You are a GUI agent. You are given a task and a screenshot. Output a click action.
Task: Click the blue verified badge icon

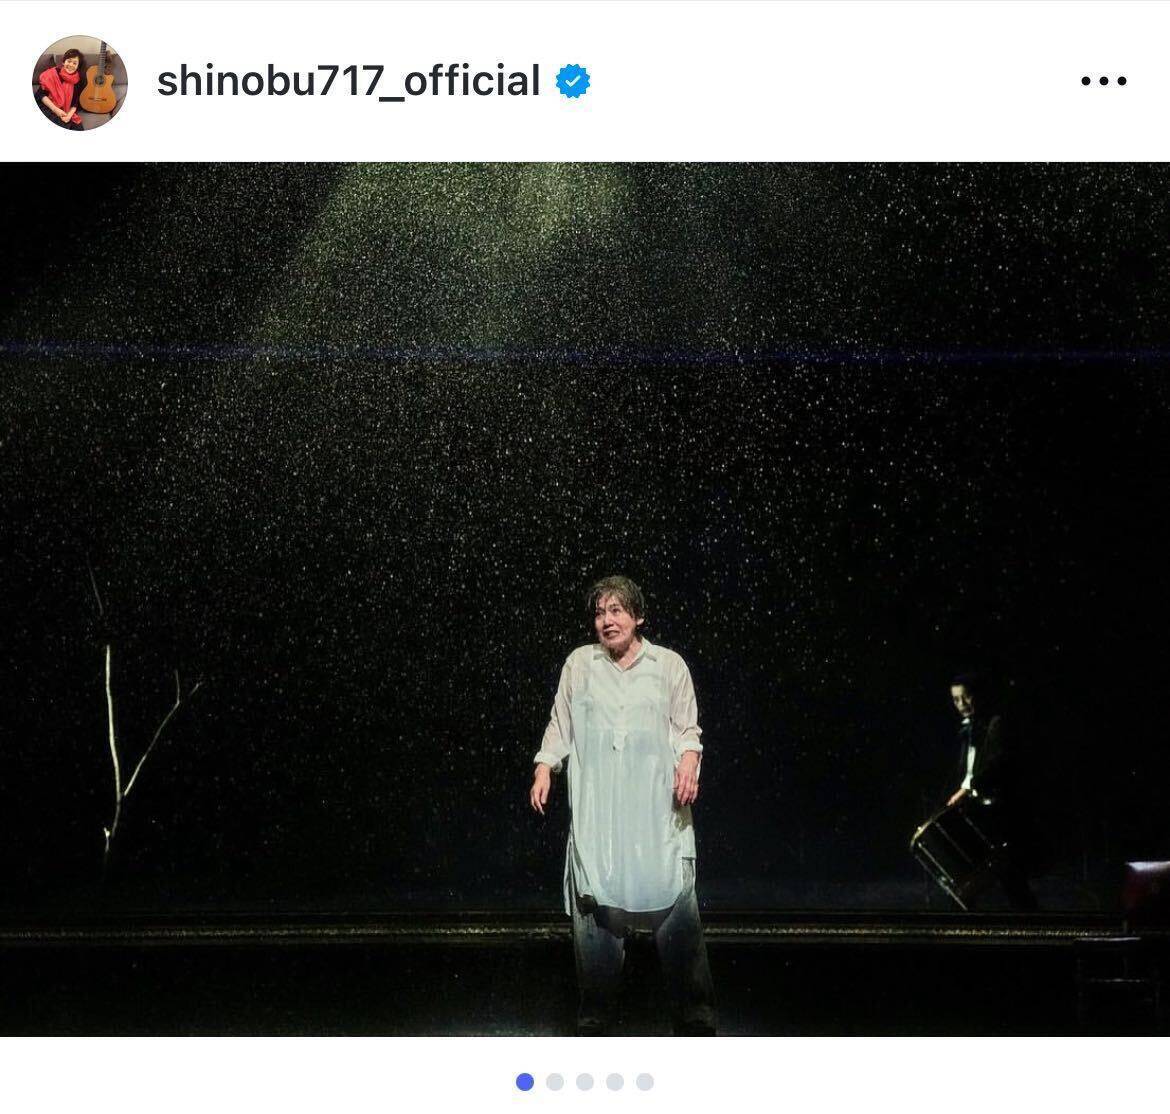coord(573,81)
